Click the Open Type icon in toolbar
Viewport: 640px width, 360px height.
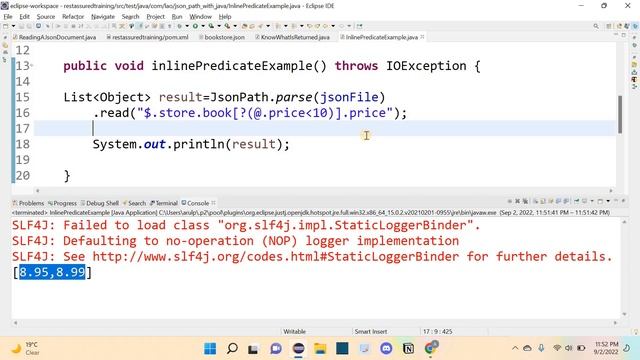click(x=244, y=26)
